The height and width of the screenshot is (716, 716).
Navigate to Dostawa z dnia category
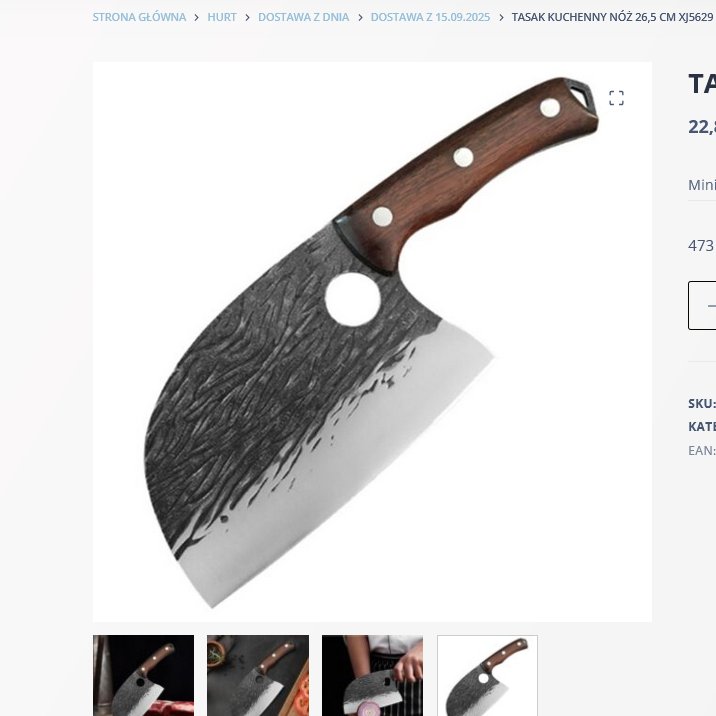[x=303, y=17]
